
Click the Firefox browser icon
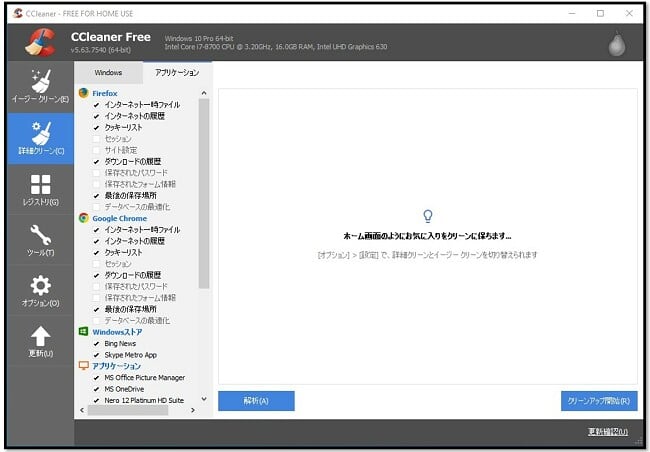coord(84,93)
